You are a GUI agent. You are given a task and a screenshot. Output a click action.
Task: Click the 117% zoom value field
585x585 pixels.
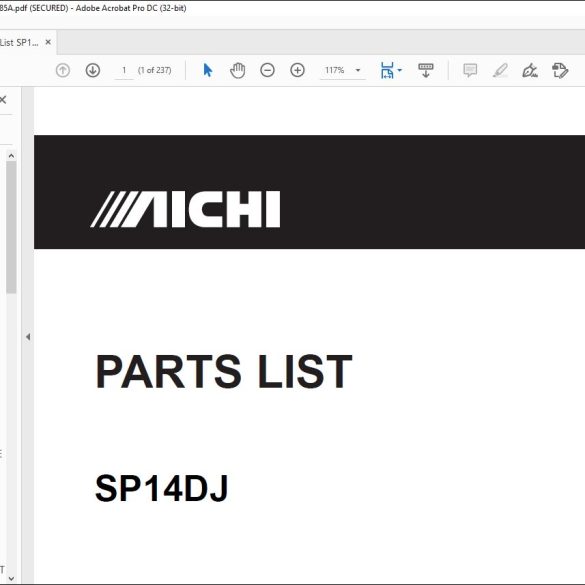coord(335,70)
